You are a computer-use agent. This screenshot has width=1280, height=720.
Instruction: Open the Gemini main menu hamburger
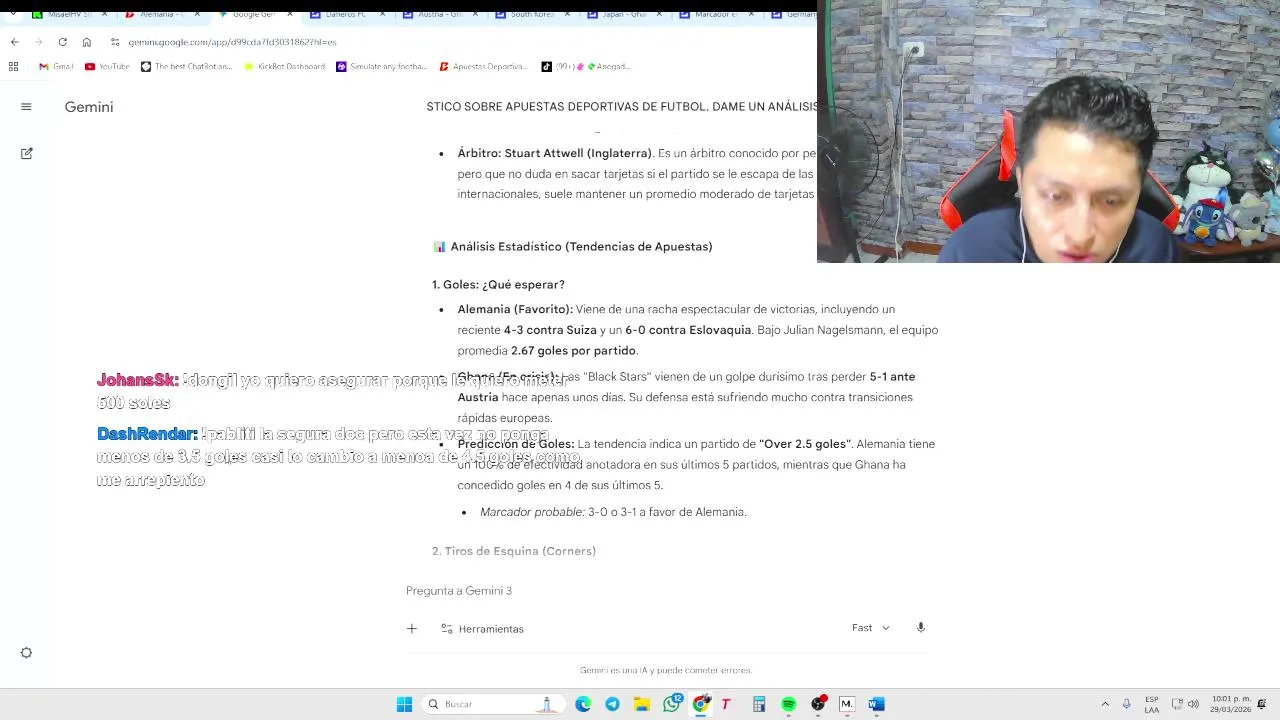point(26,107)
